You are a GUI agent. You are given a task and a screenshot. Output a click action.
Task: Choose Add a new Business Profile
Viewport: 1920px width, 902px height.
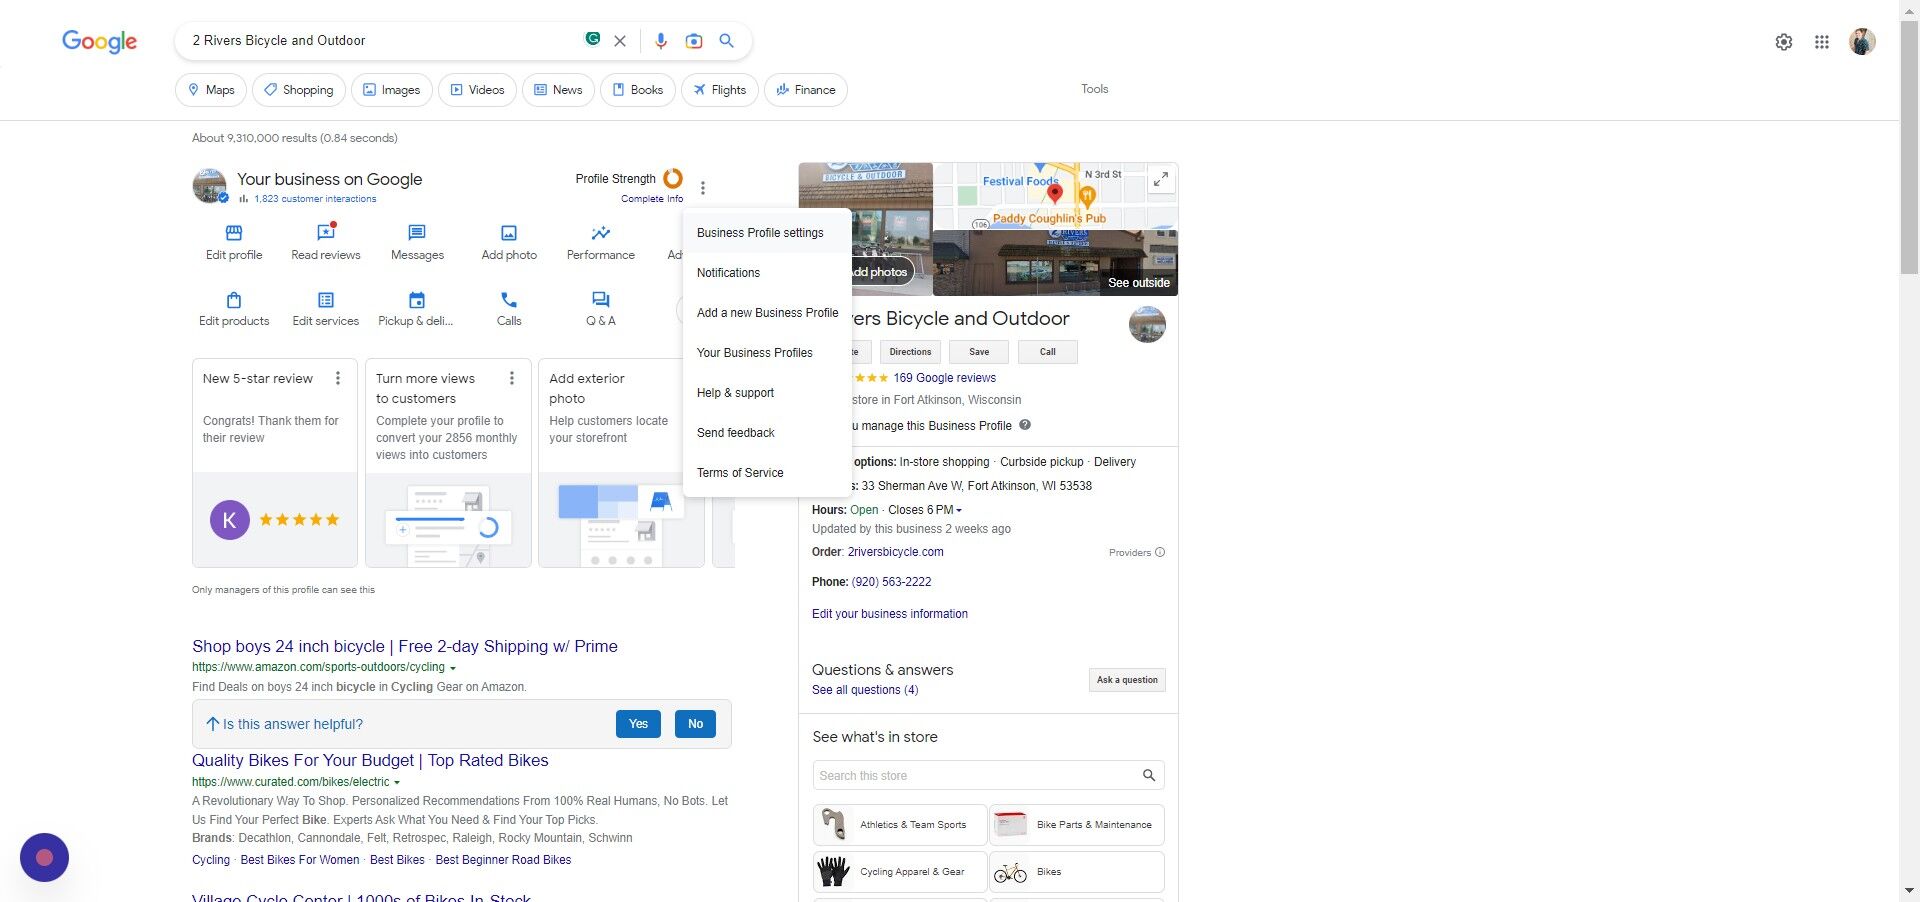pos(767,313)
